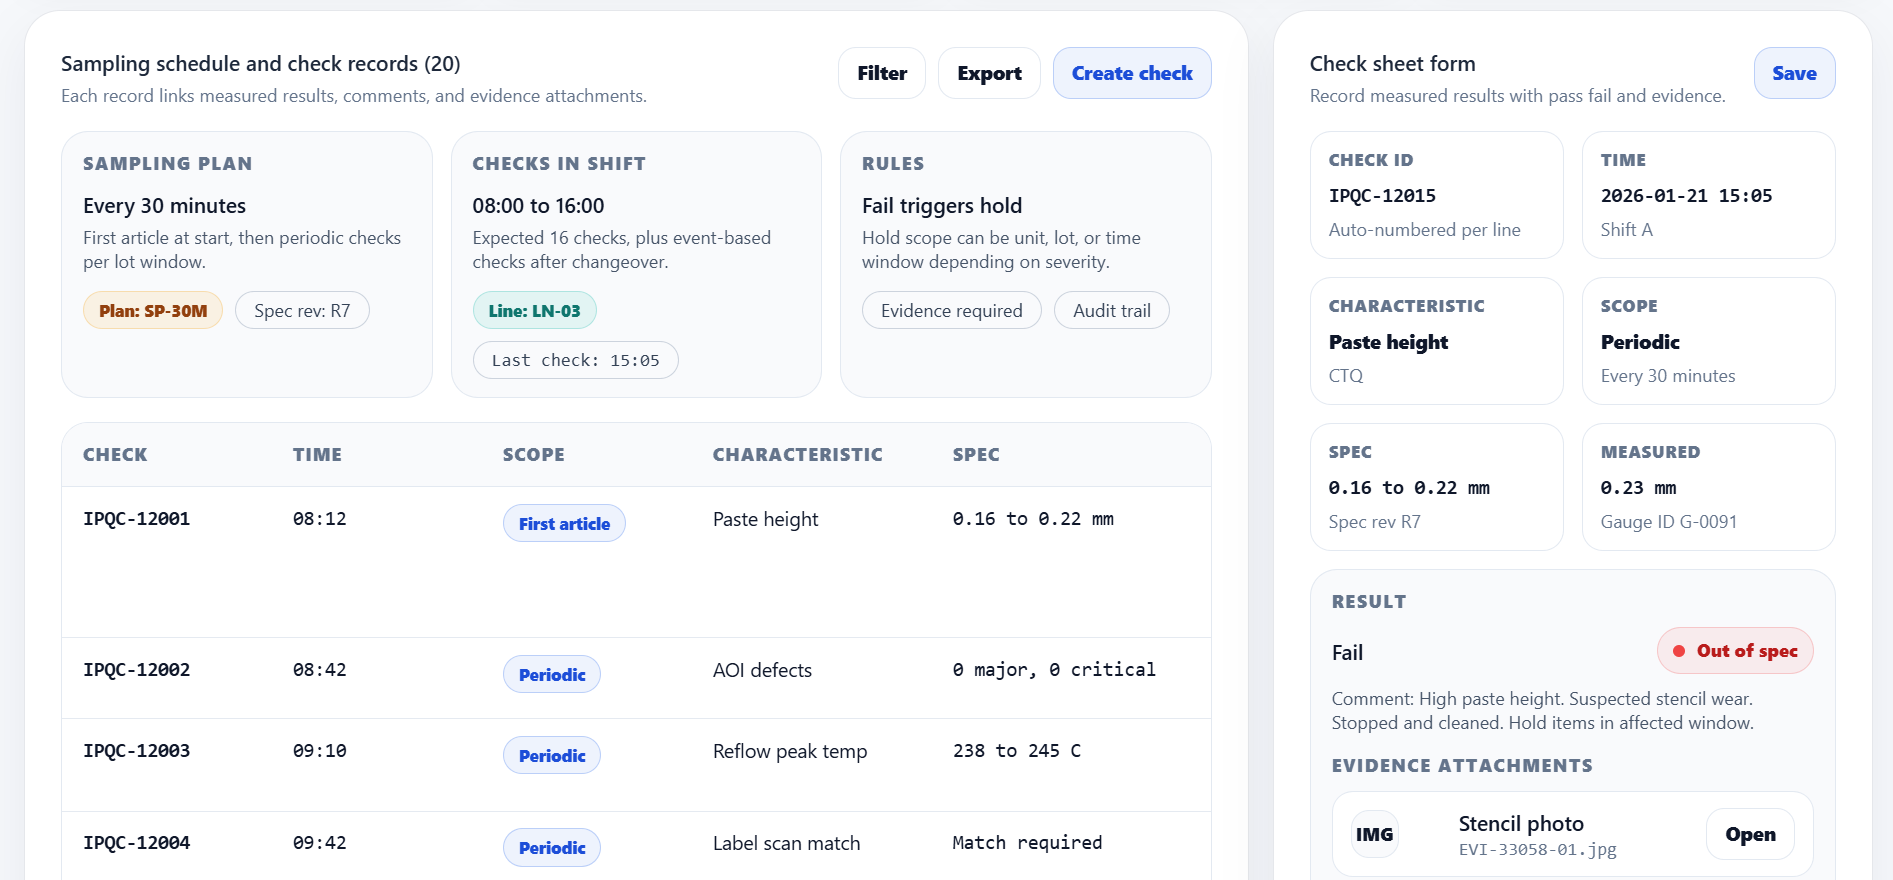This screenshot has width=1893, height=880.
Task: Sort by the CHARACTERISTIC column header
Action: [x=797, y=455]
